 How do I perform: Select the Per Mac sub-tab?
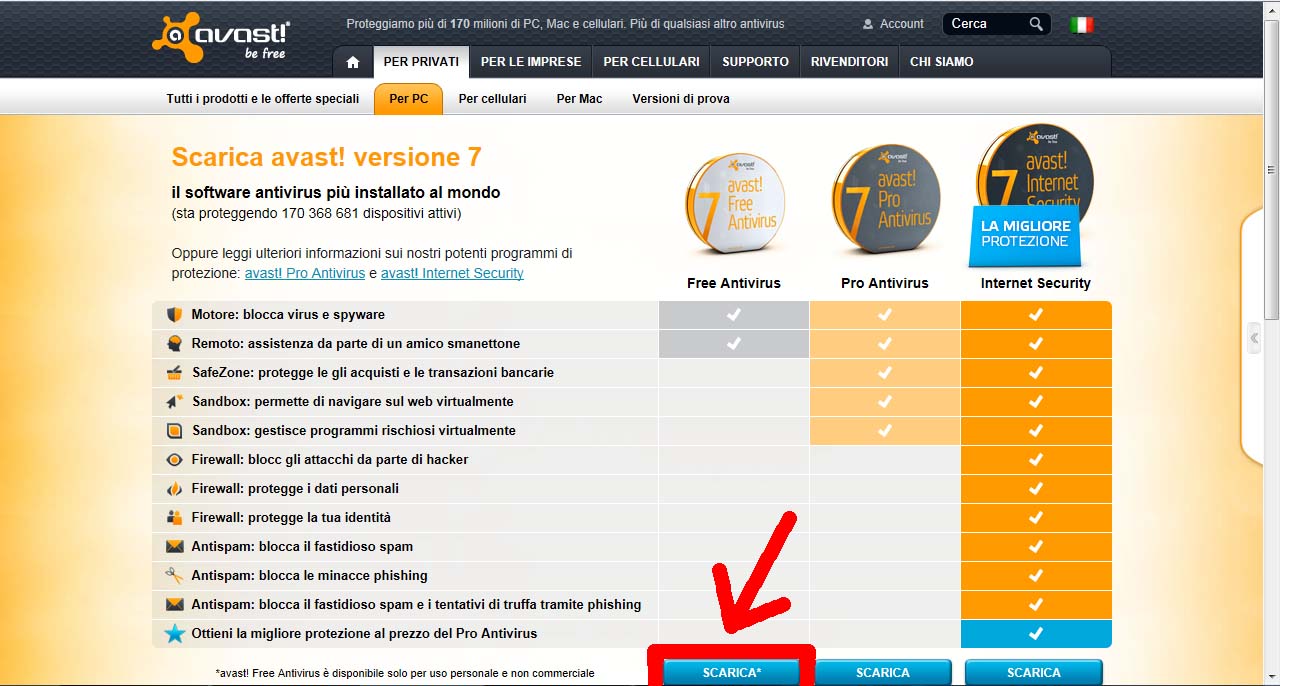pyautogui.click(x=579, y=99)
